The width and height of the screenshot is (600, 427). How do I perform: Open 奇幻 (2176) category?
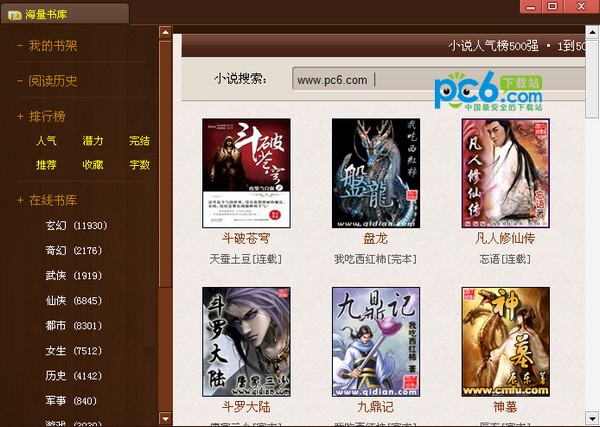tap(74, 251)
